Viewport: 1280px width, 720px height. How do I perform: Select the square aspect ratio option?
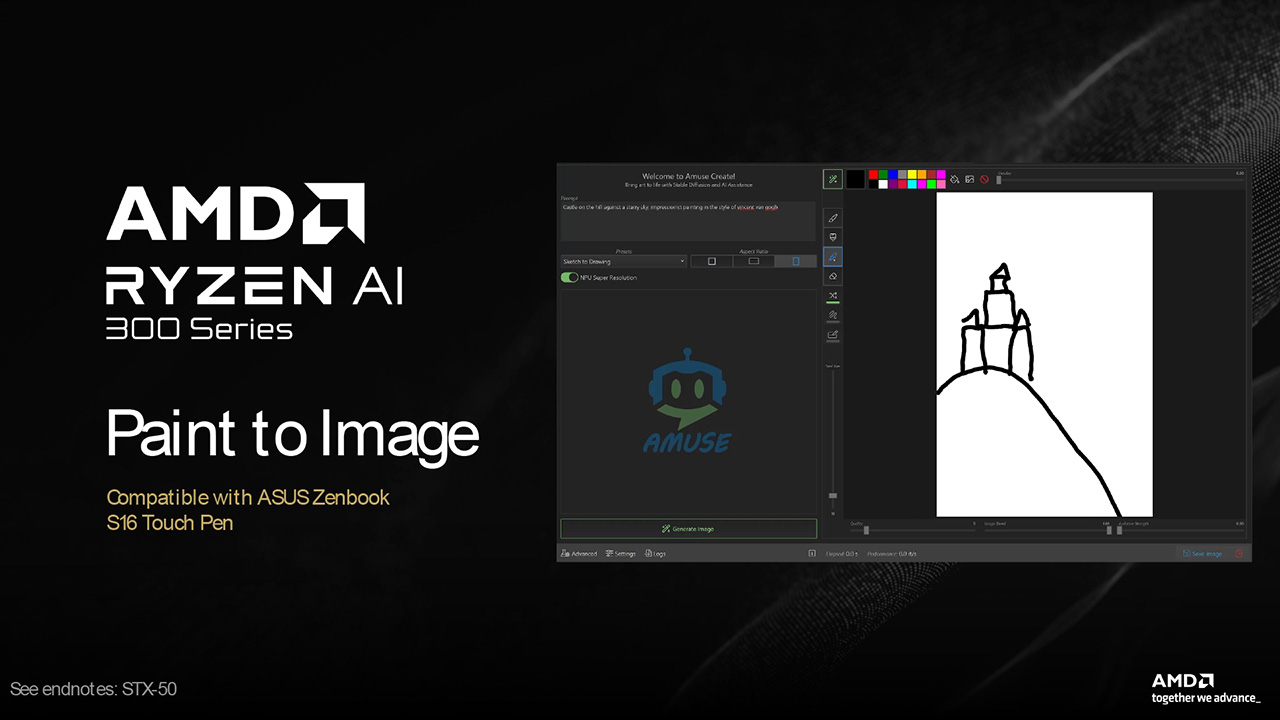point(712,261)
